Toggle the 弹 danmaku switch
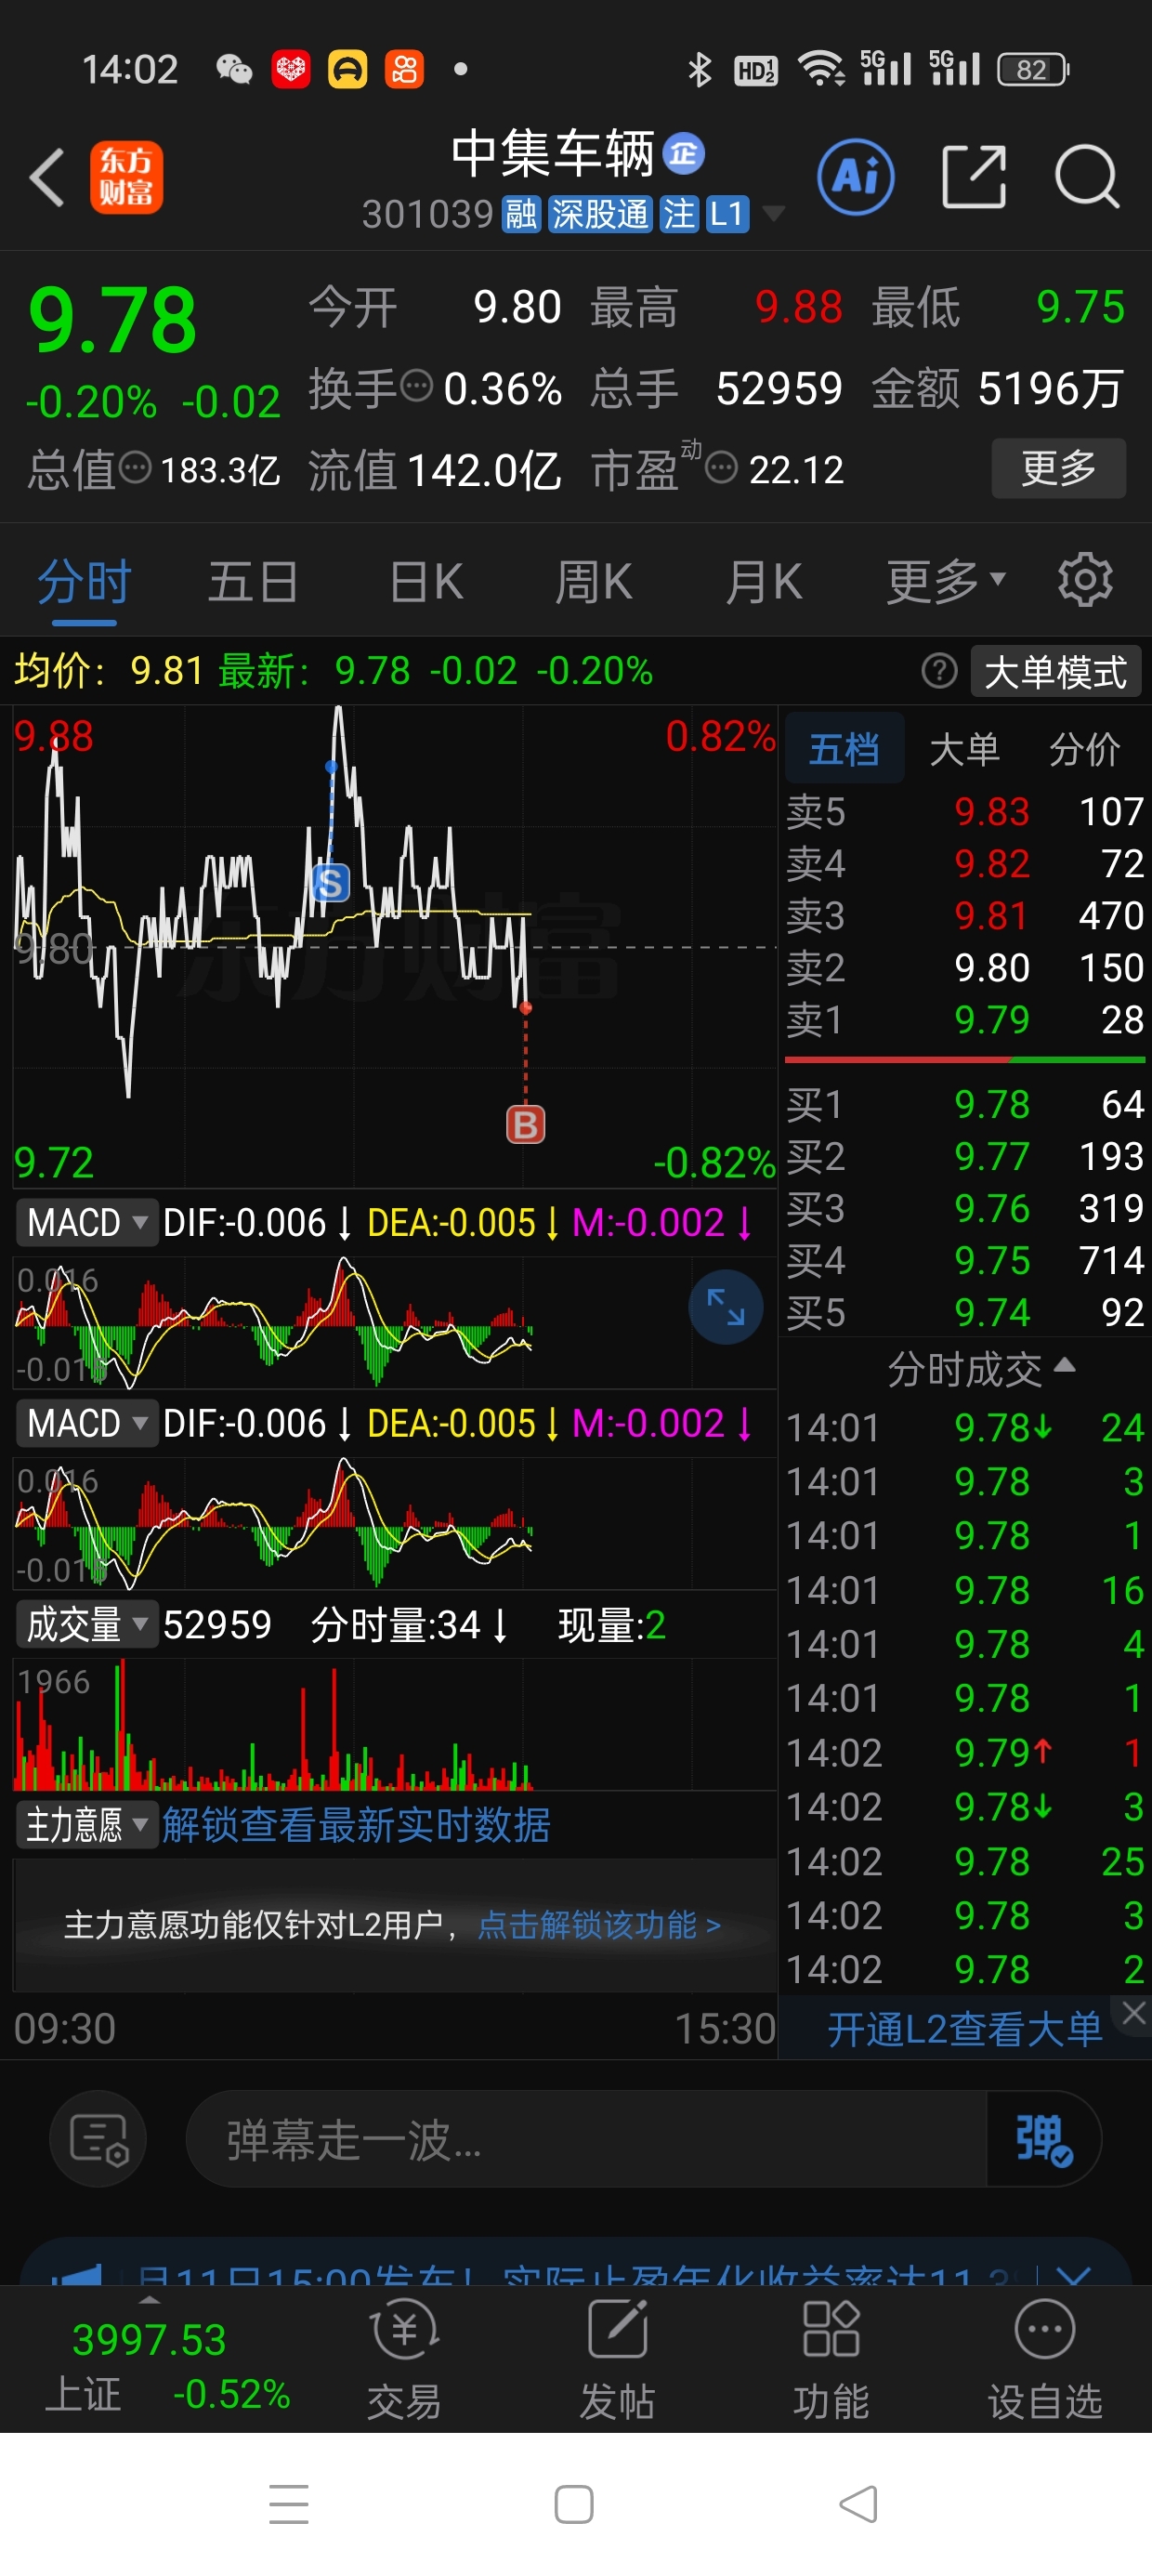 [x=1044, y=2139]
